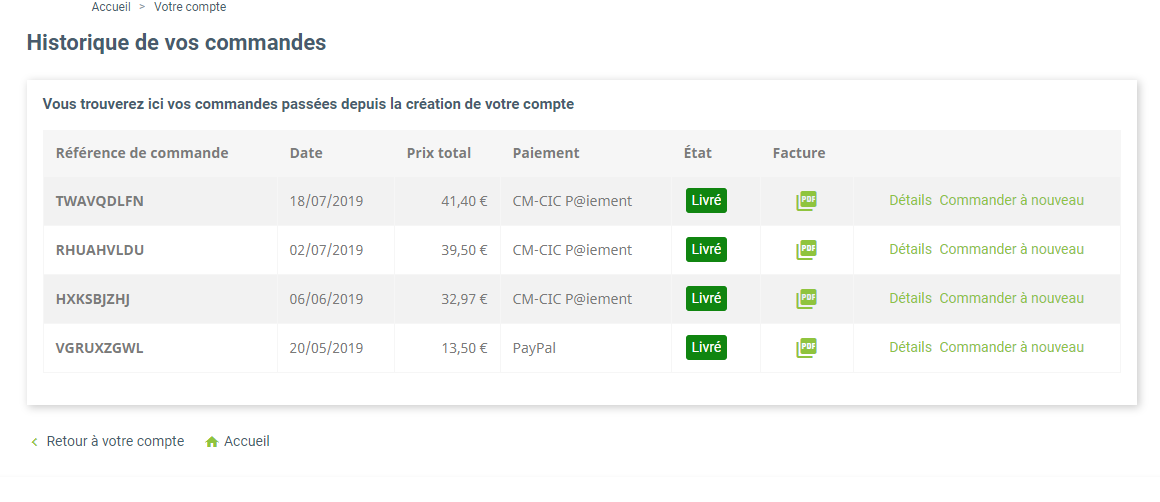1160x502 pixels.
Task: Click the home icon next to Accueil
Action: tap(212, 441)
